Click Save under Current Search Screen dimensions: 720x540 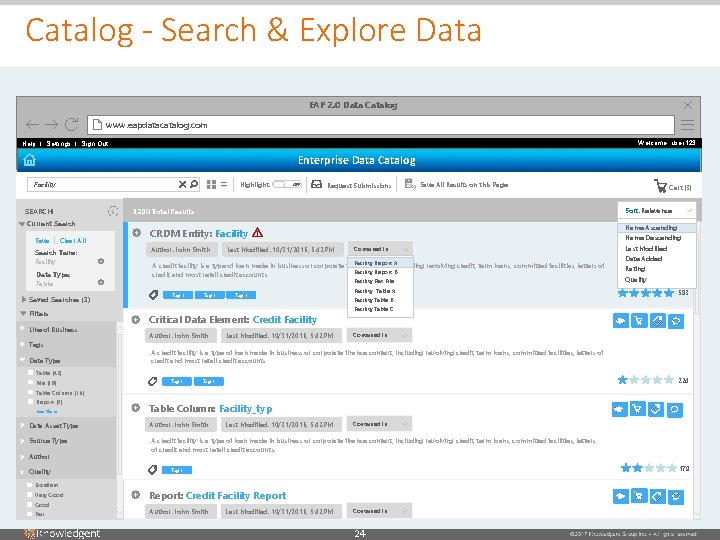click(x=42, y=241)
